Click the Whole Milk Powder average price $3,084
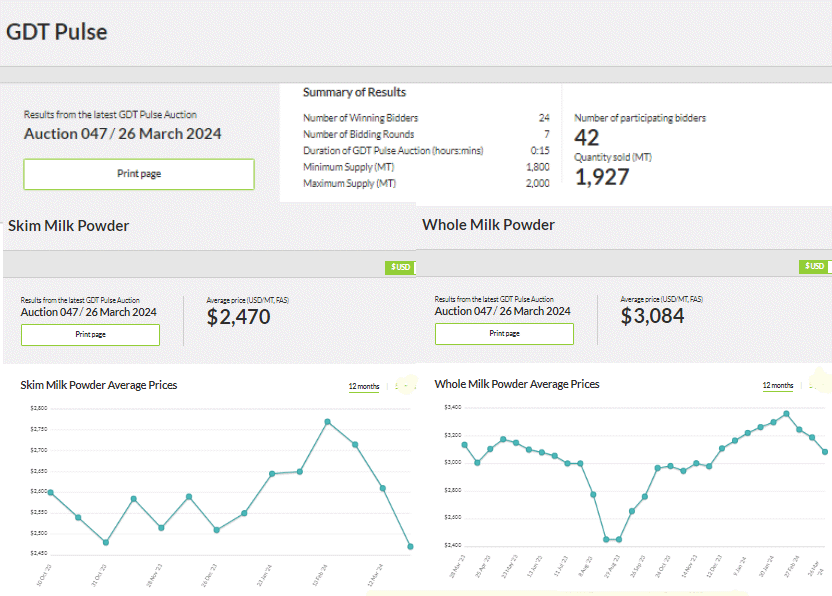832x596 pixels. pos(652,316)
